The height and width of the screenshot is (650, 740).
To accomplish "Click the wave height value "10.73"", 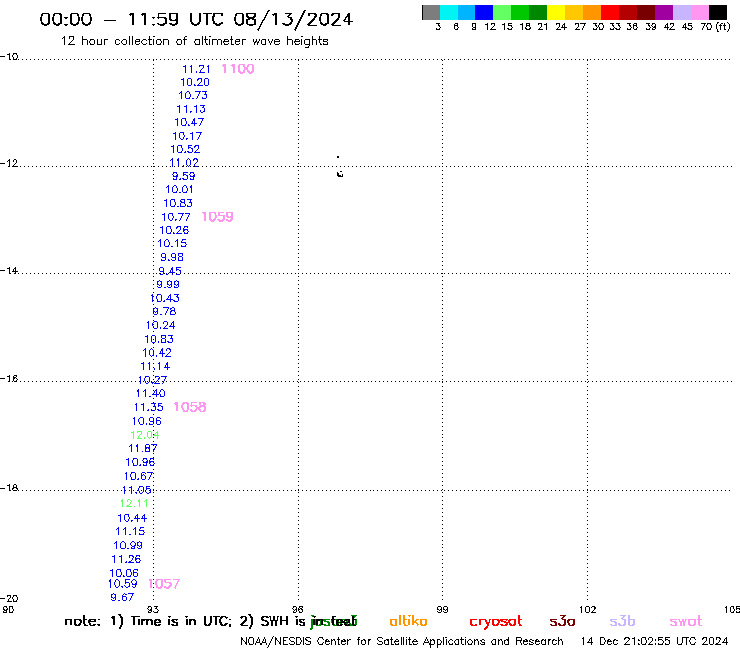I will (x=193, y=95).
